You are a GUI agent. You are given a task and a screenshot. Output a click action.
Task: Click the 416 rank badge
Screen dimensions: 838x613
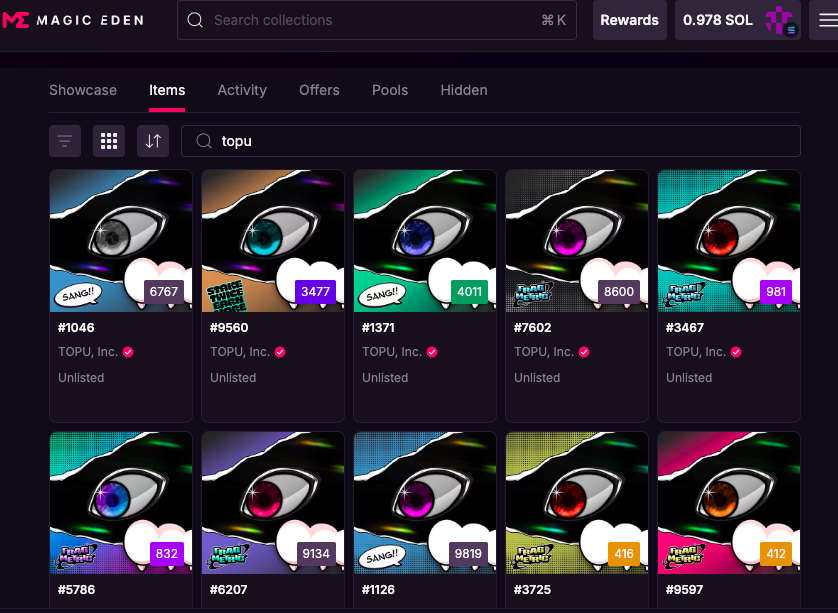coord(624,554)
